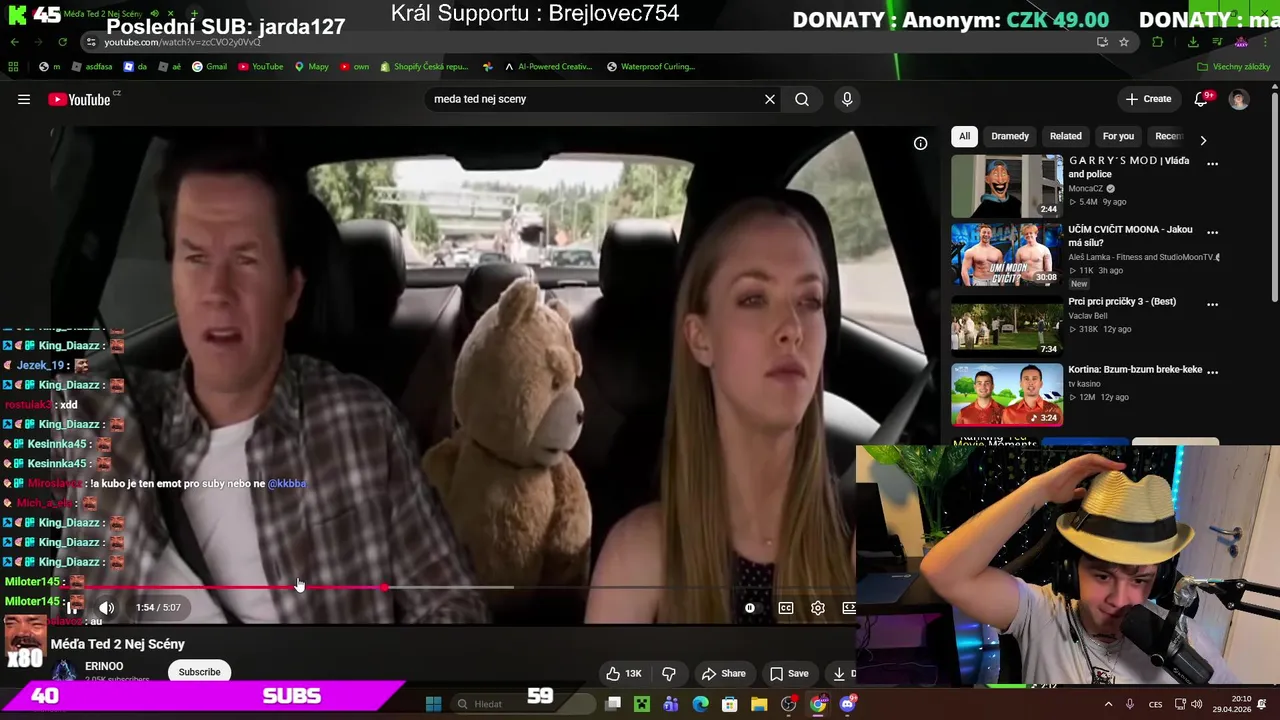Open the ERINOO channel name link
The image size is (1280, 720).
104,666
